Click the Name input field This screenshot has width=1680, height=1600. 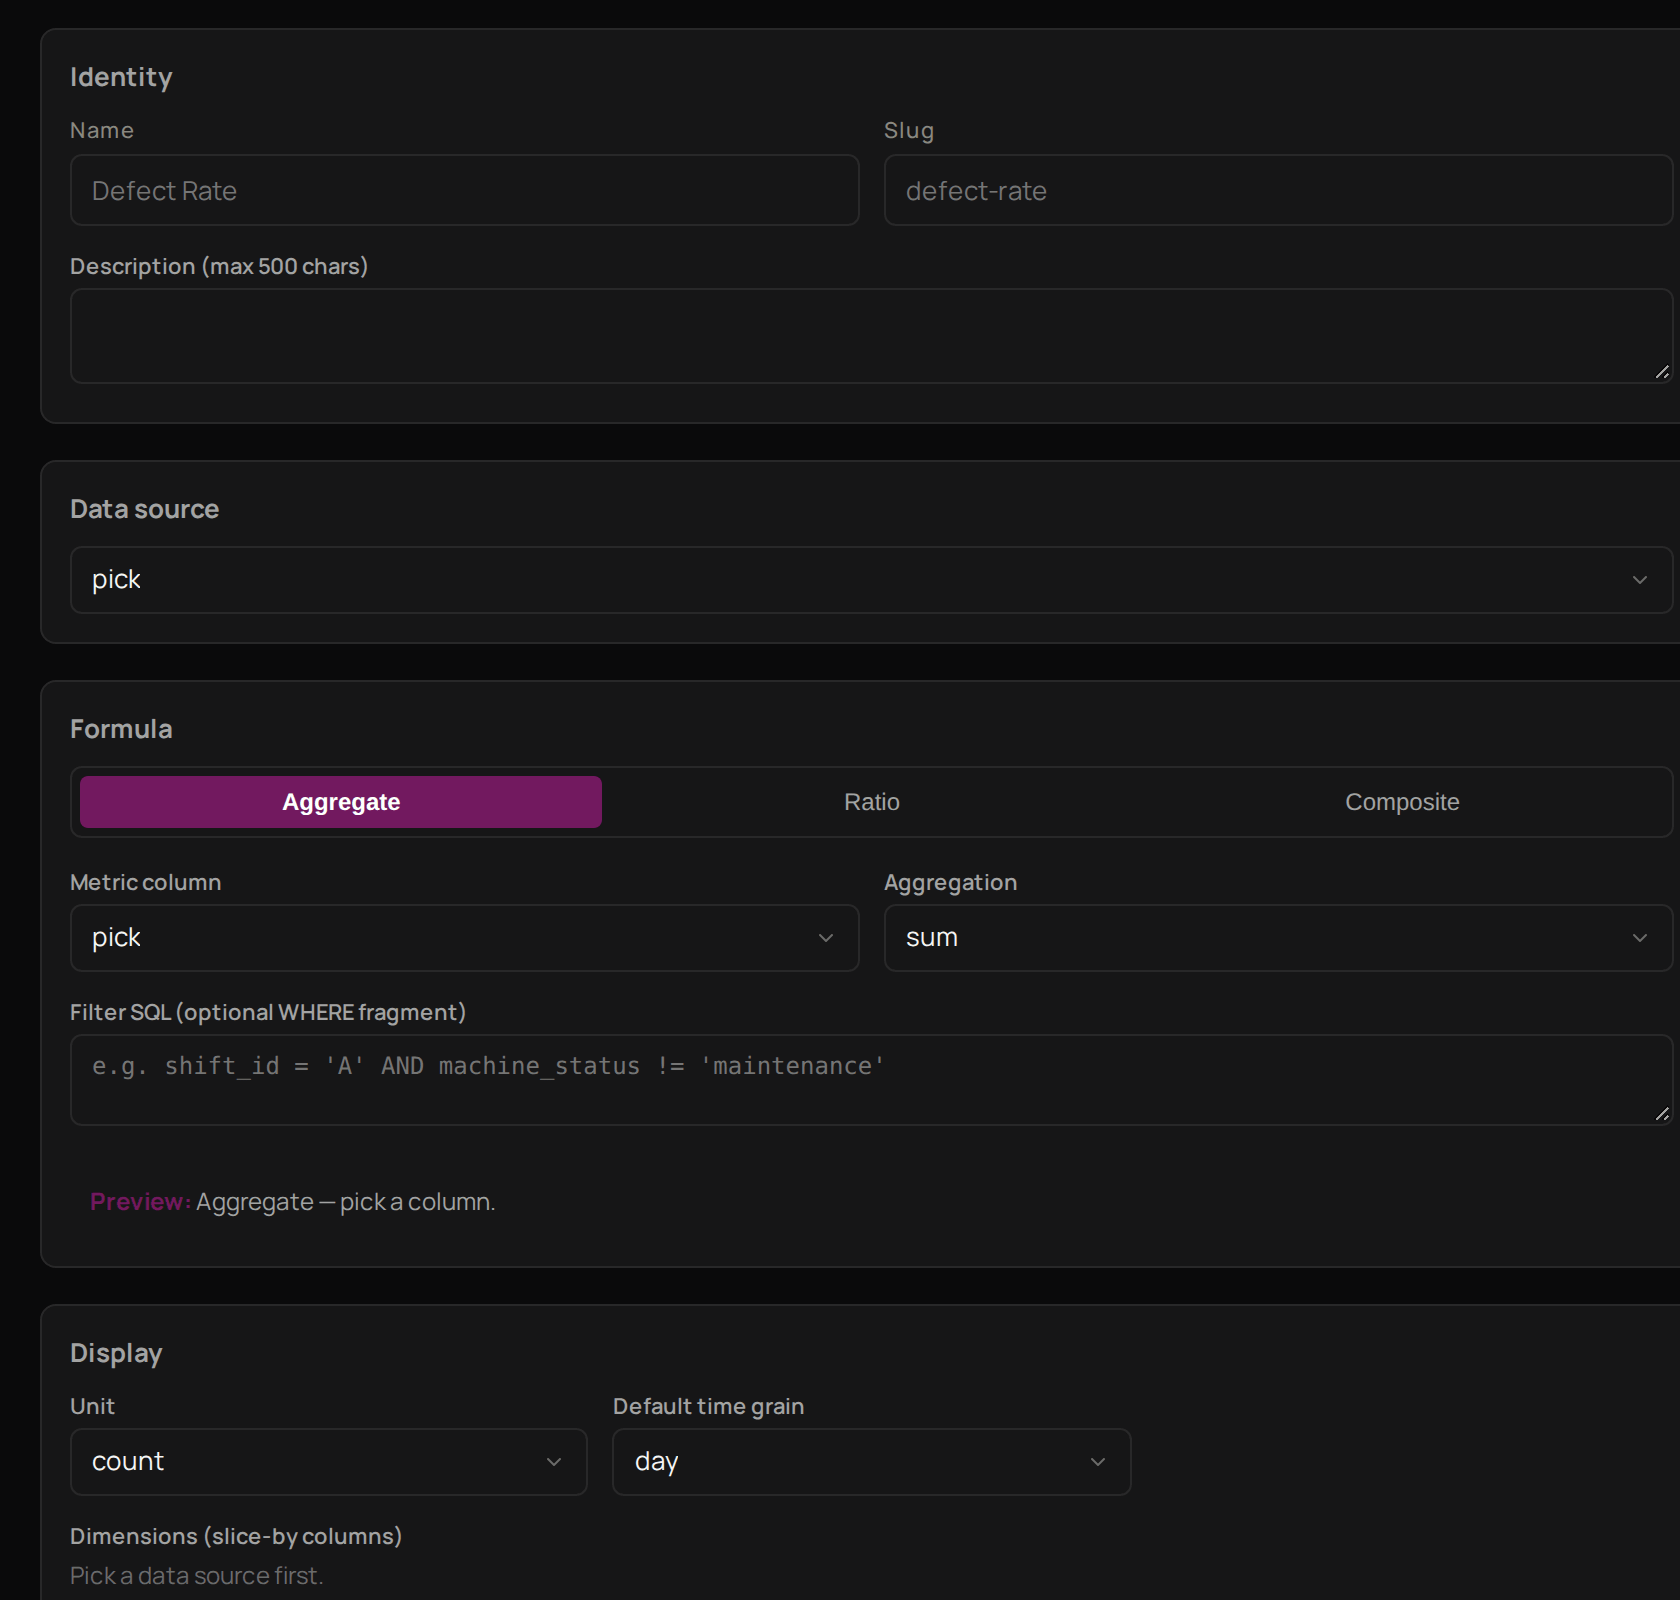tap(464, 190)
